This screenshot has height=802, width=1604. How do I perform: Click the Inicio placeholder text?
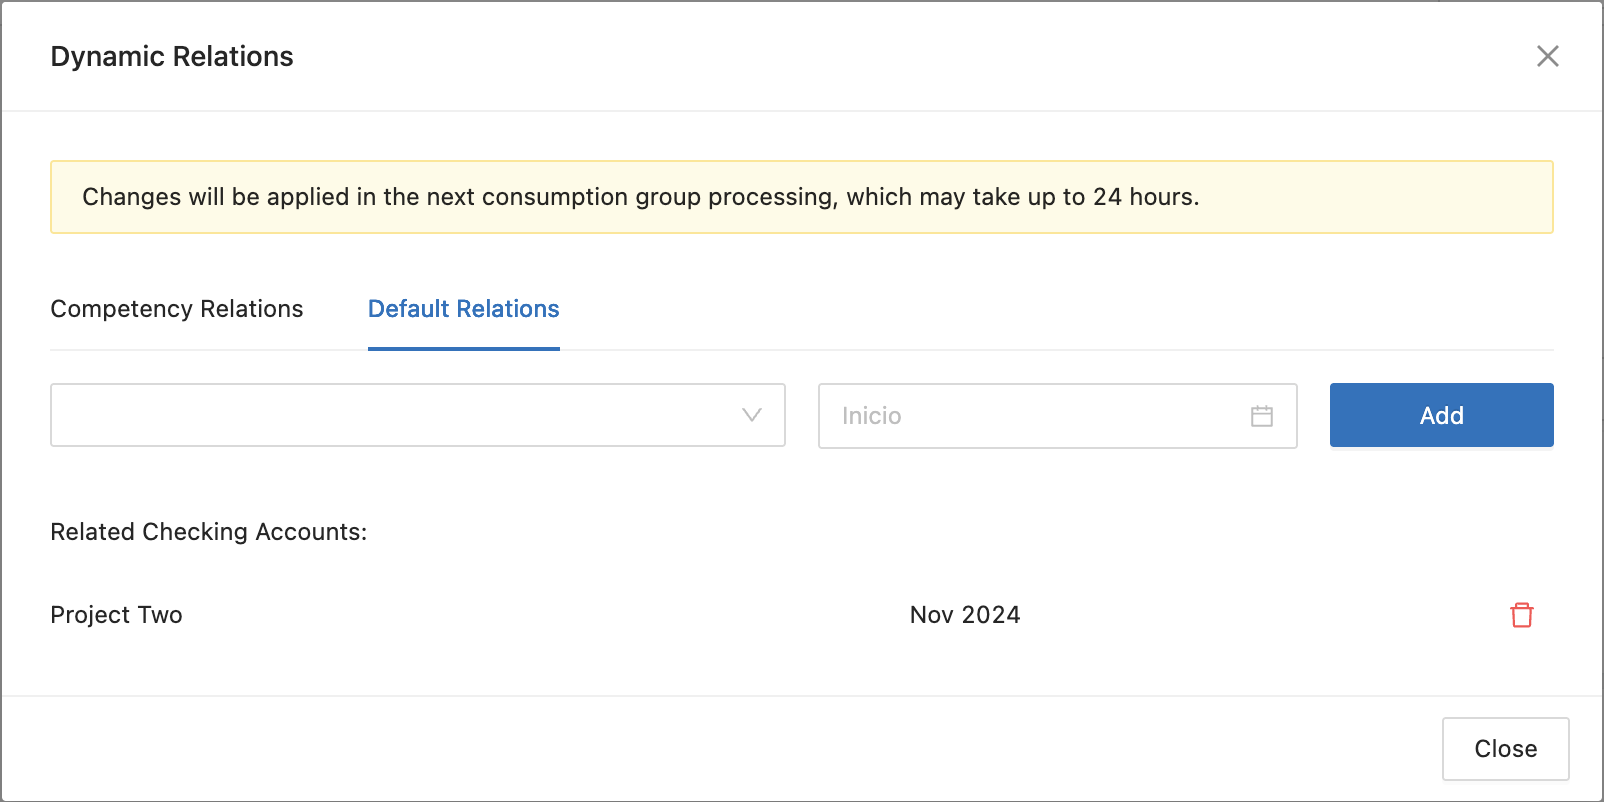871,416
